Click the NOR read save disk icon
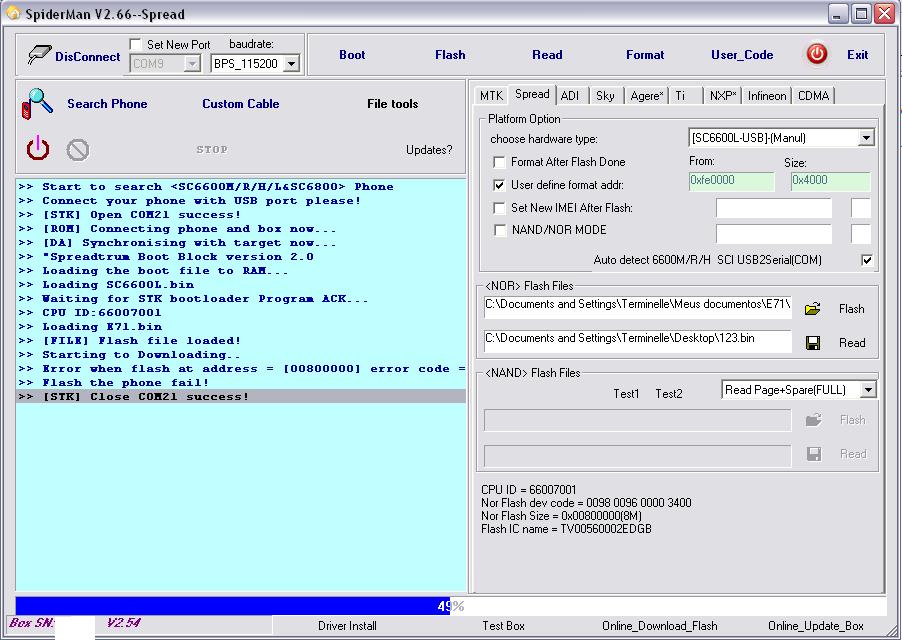The width and height of the screenshot is (902, 640). tap(813, 343)
